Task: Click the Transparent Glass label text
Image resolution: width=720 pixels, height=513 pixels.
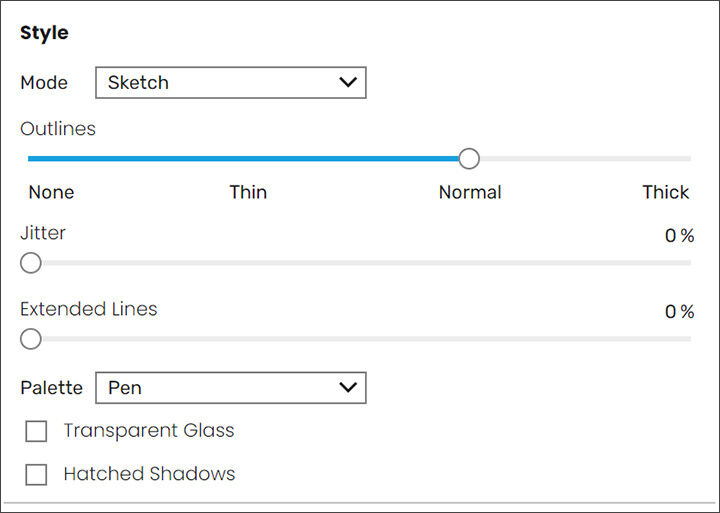Action: coord(149,430)
